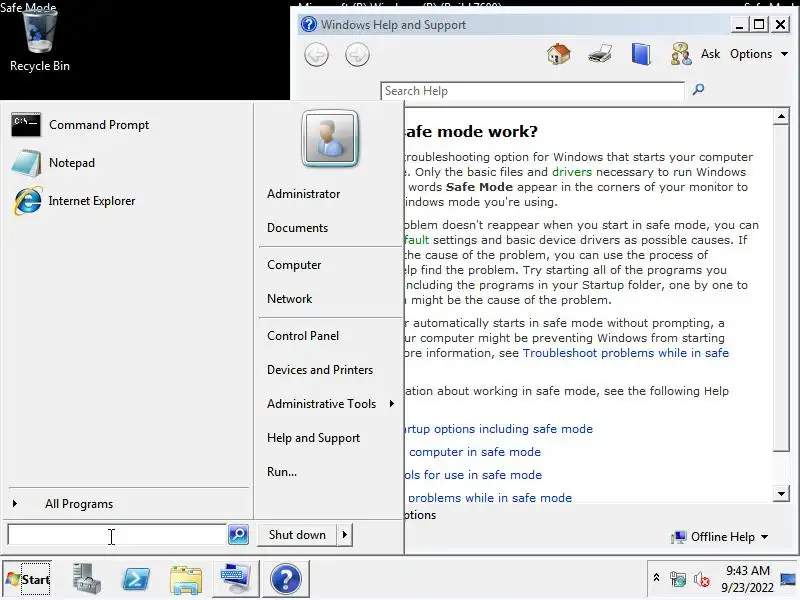Click the network status tray icon
This screenshot has width=800, height=600.
click(678, 579)
